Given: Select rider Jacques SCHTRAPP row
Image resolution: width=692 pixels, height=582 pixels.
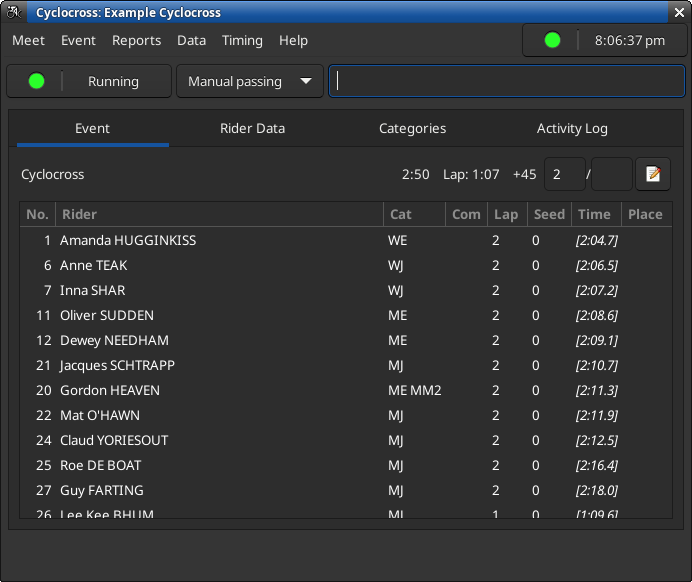Looking at the screenshot, I should pos(346,365).
